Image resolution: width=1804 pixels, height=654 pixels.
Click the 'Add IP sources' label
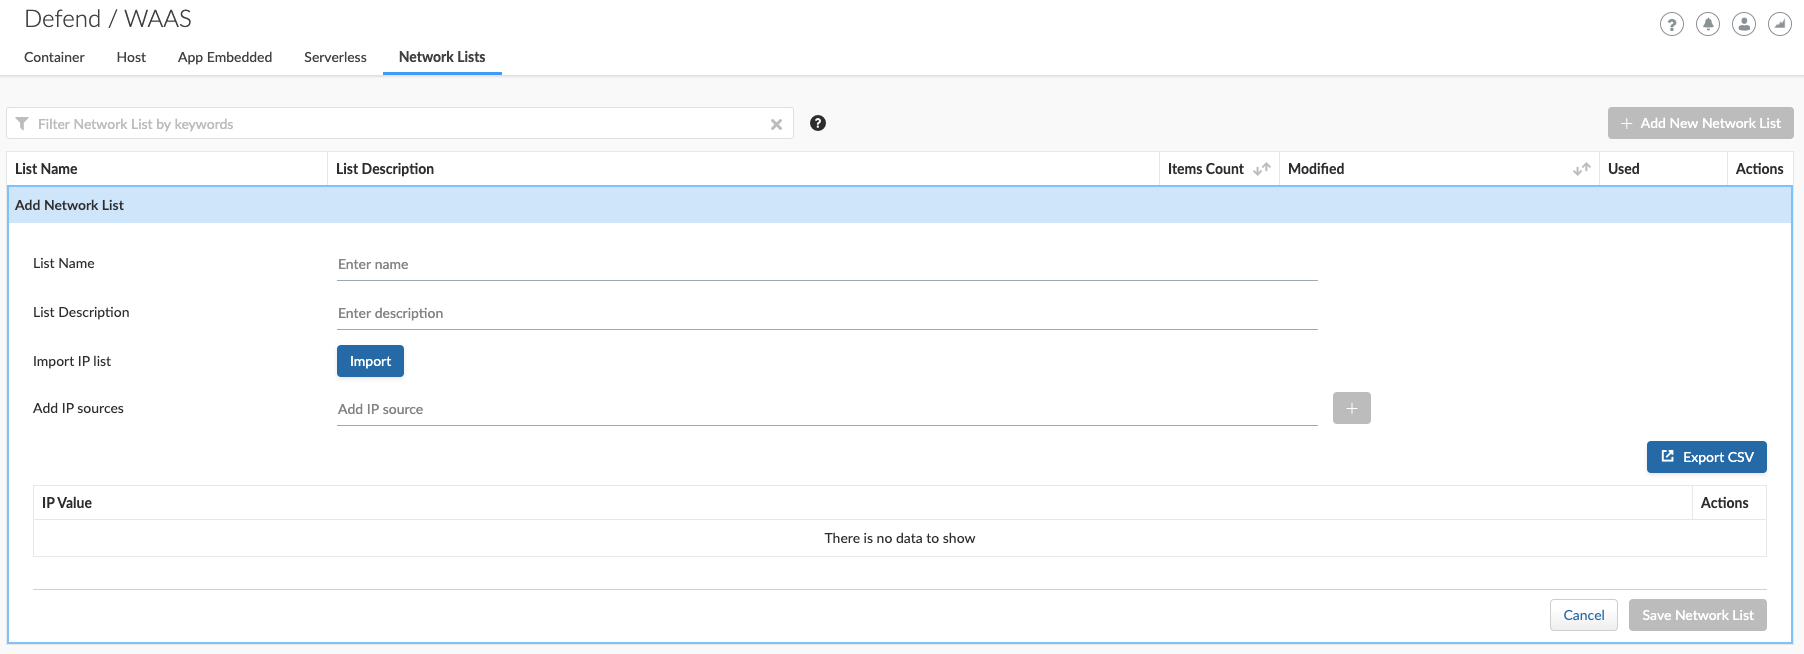[x=78, y=408]
